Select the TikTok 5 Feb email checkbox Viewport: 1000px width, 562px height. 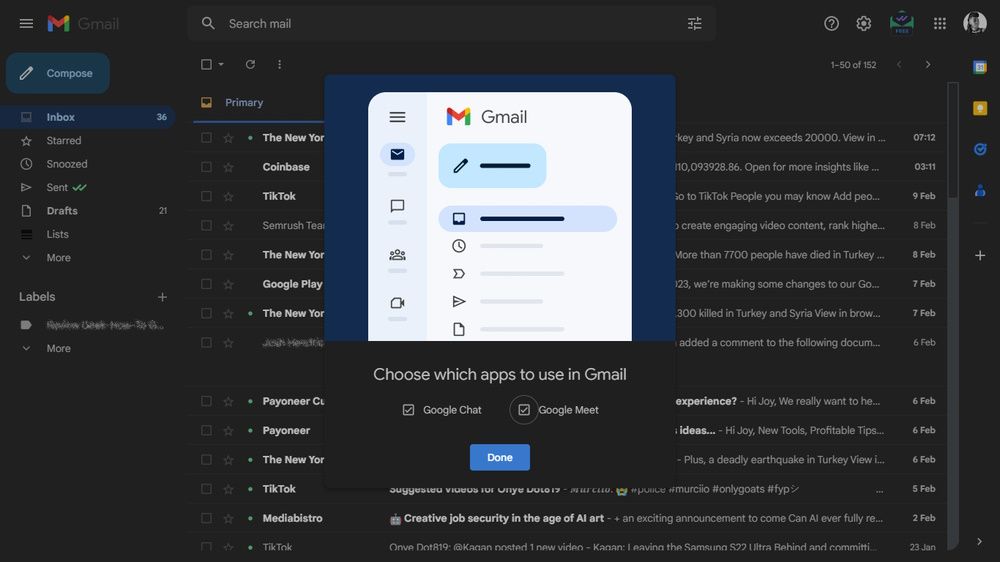click(206, 489)
